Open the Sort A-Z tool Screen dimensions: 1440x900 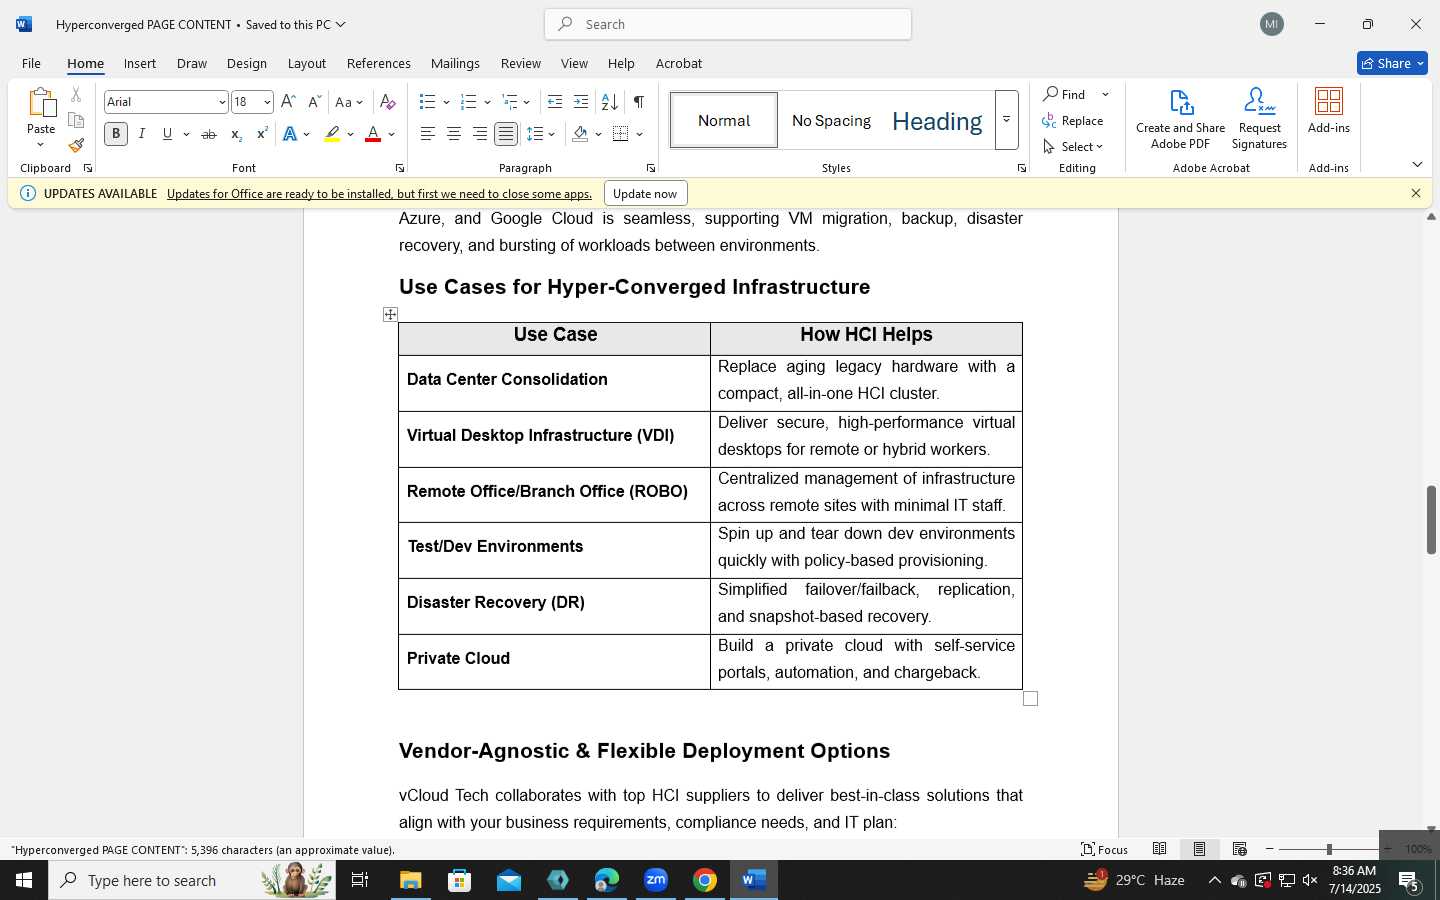tap(609, 102)
